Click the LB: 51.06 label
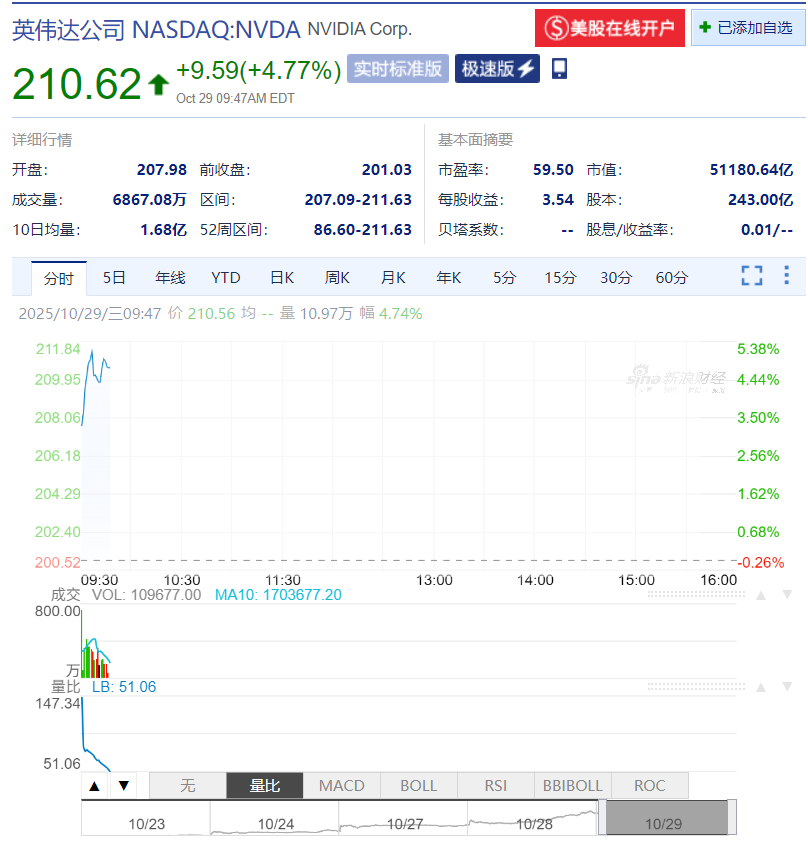 coord(124,687)
